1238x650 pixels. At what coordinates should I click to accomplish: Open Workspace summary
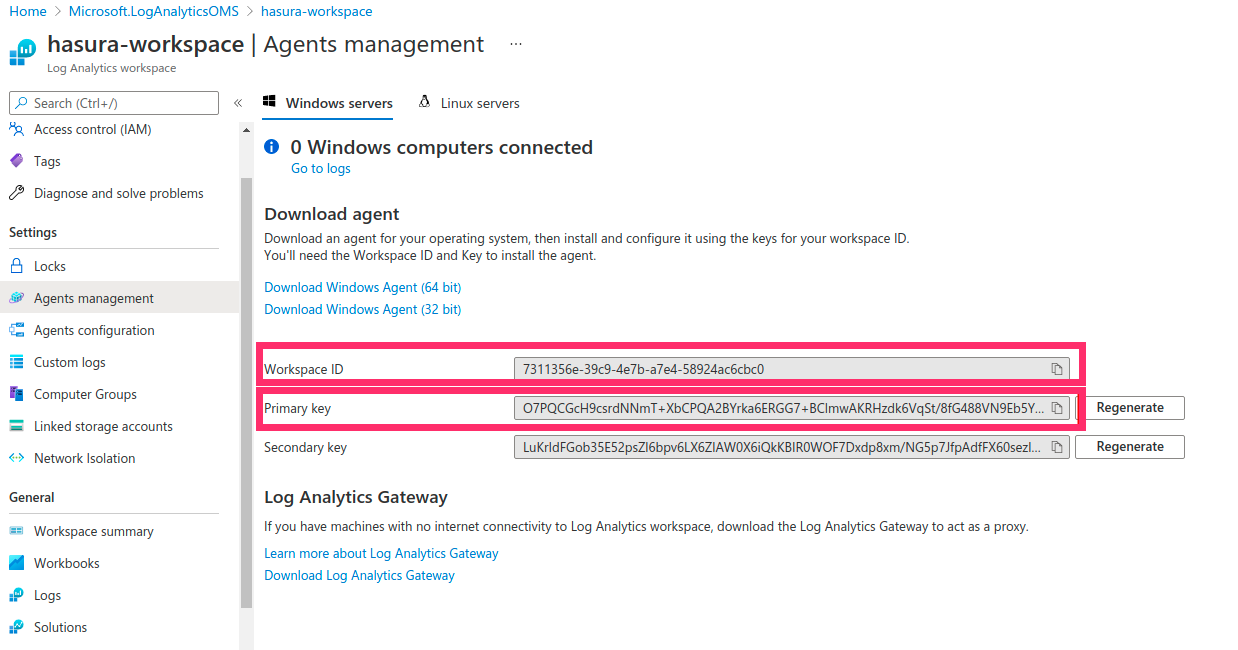(x=93, y=530)
